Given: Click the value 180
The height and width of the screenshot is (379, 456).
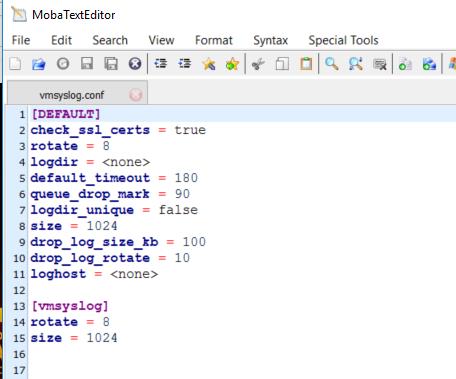Looking at the screenshot, I should (186, 178).
